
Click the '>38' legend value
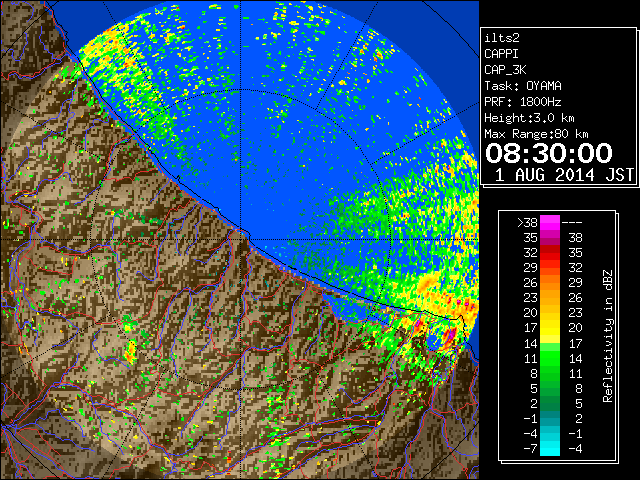click(x=527, y=222)
